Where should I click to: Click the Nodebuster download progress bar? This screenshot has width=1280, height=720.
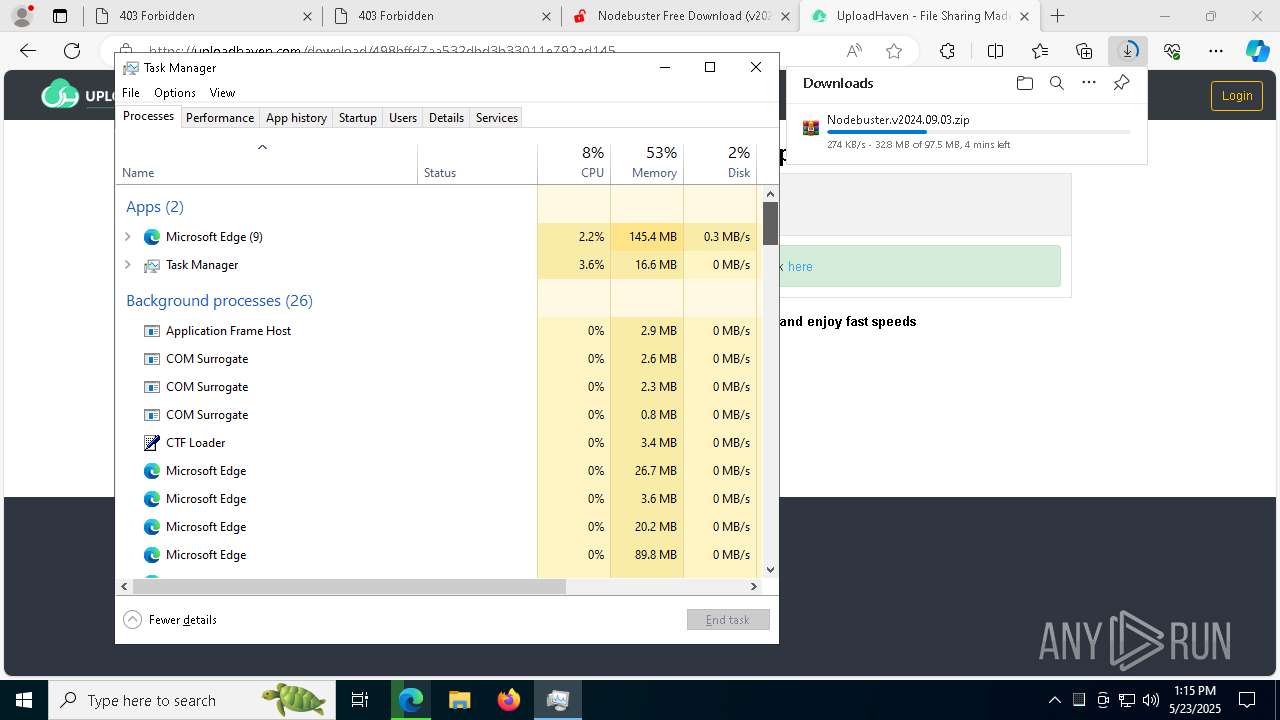(979, 132)
